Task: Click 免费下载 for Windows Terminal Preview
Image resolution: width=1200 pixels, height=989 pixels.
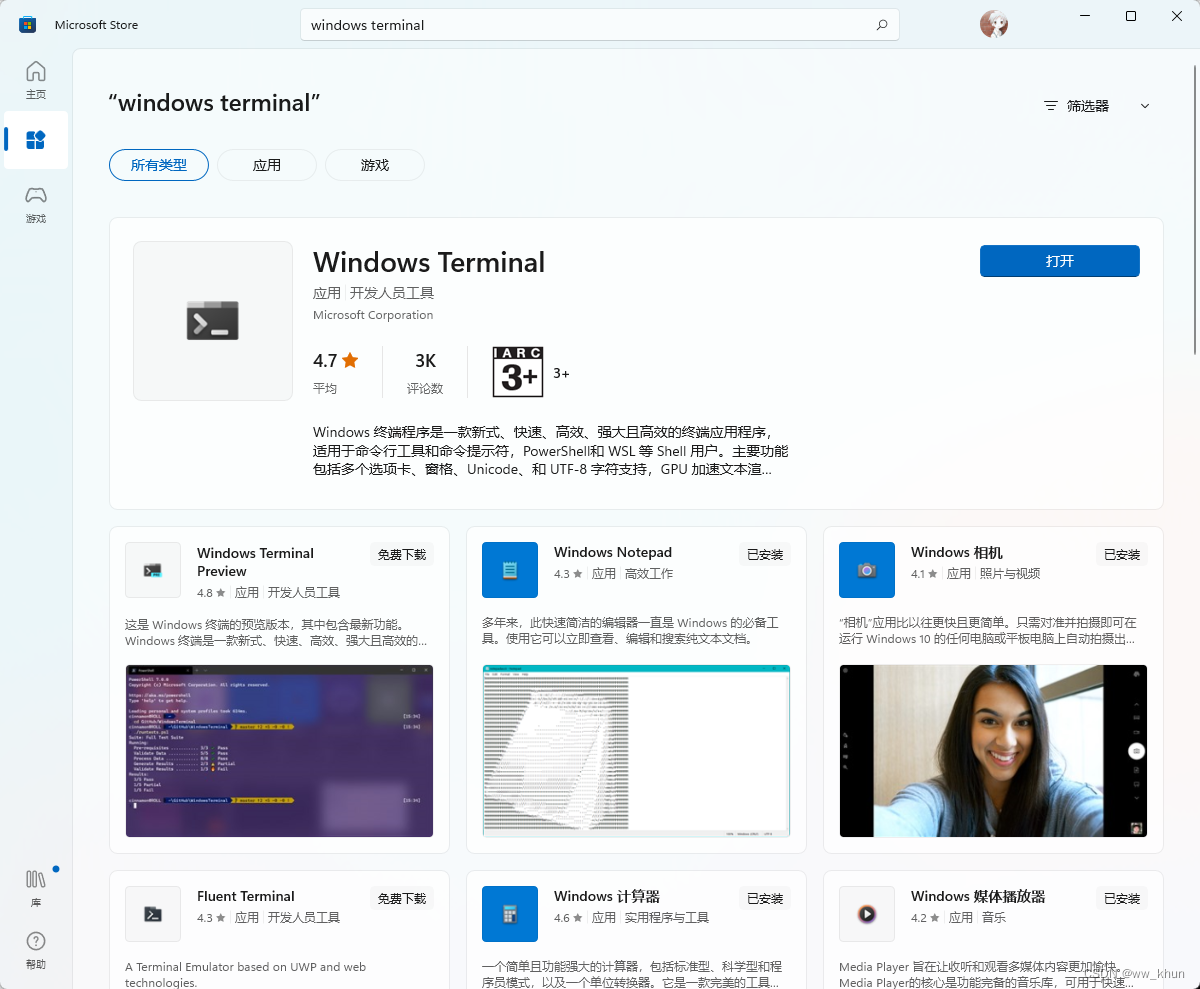Action: click(x=402, y=555)
